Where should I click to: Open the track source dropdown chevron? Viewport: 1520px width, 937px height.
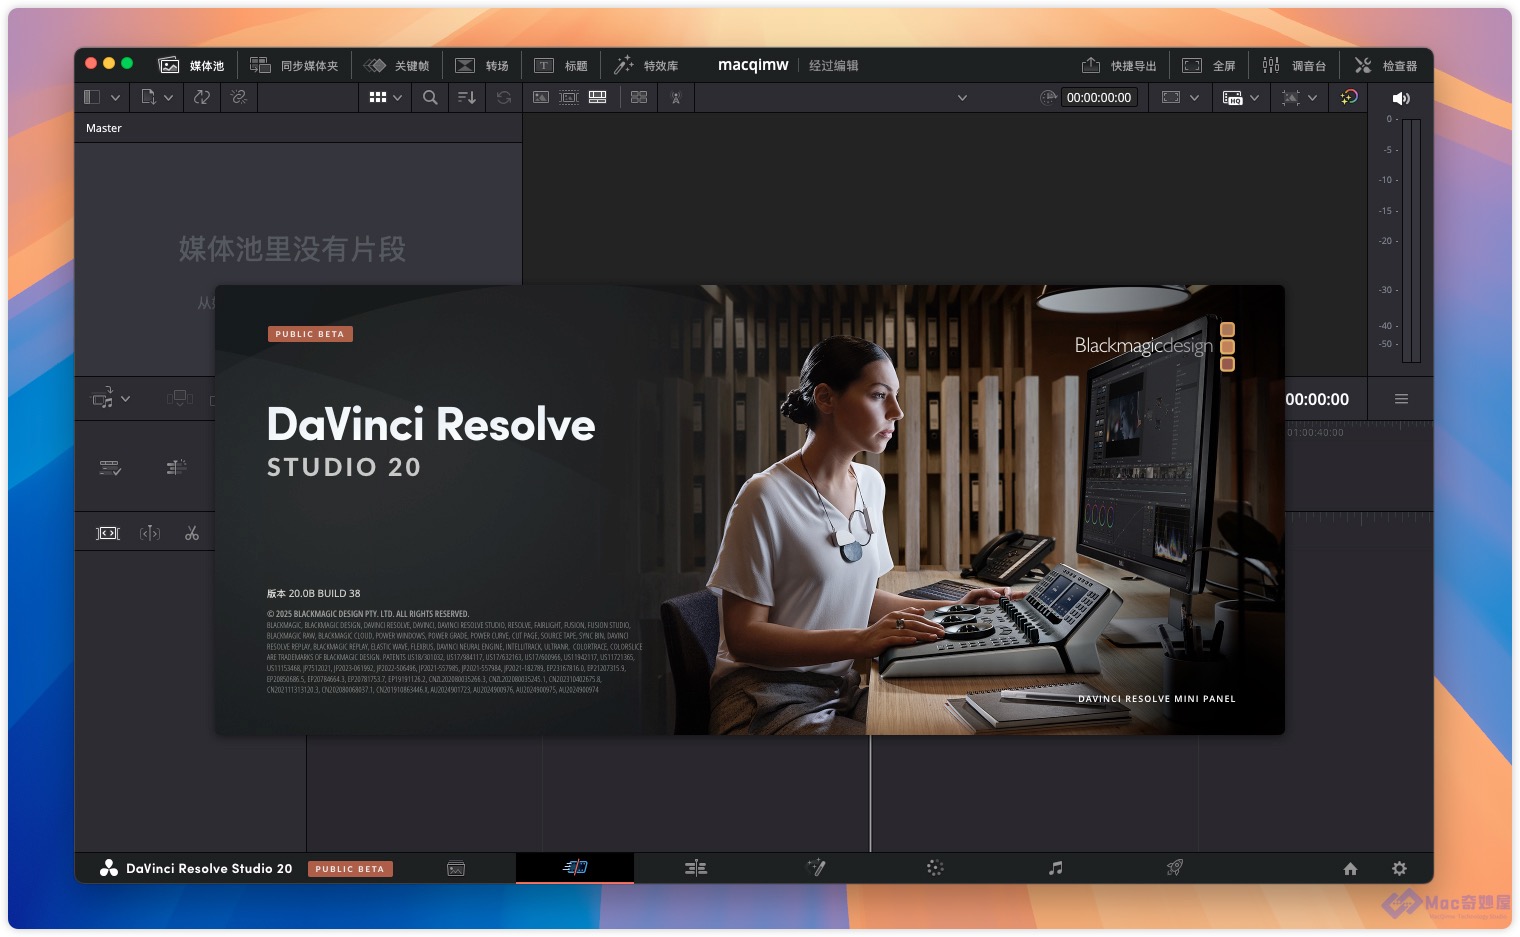pyautogui.click(x=125, y=399)
